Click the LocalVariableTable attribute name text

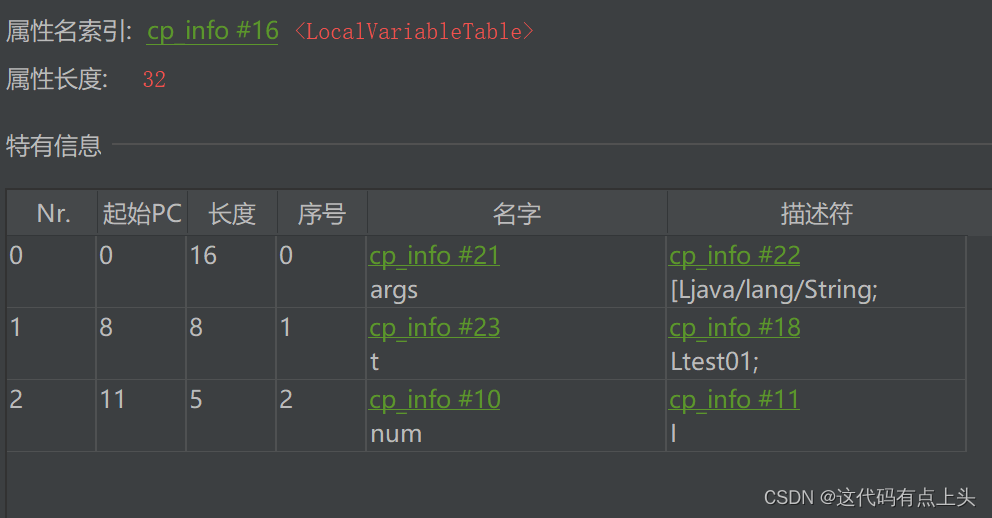(414, 32)
